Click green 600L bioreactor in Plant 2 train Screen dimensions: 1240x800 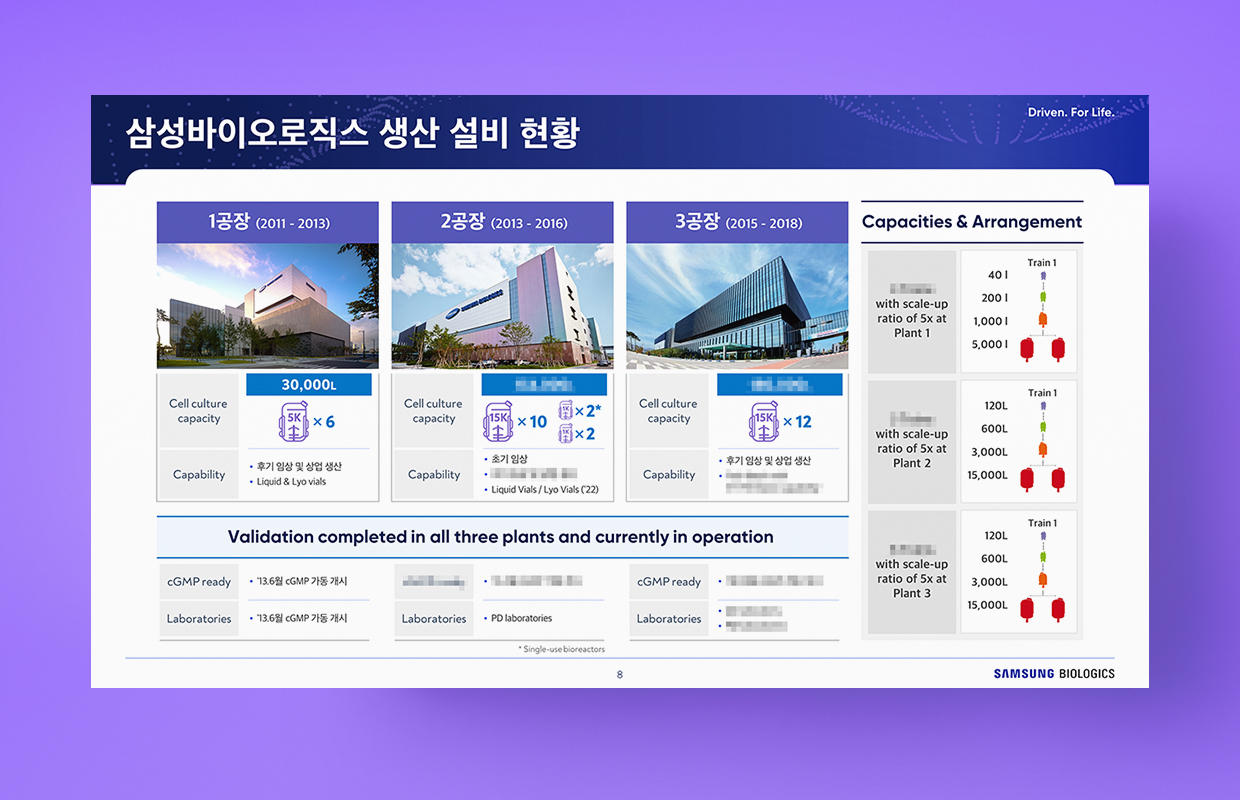[1043, 428]
